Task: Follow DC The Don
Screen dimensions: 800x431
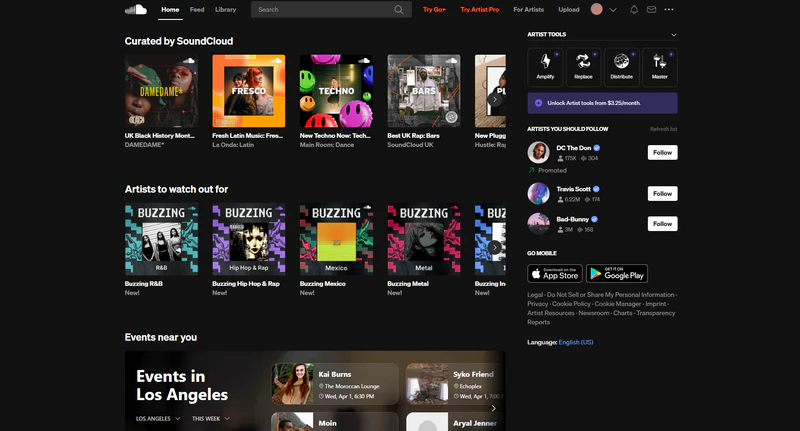Action: [662, 153]
